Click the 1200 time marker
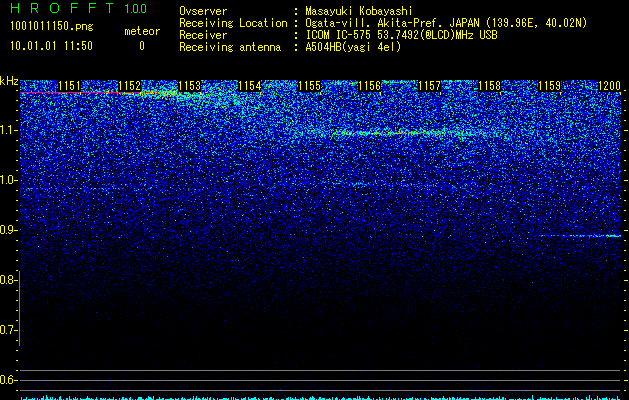Viewport: 629px width, 400px height. point(609,86)
